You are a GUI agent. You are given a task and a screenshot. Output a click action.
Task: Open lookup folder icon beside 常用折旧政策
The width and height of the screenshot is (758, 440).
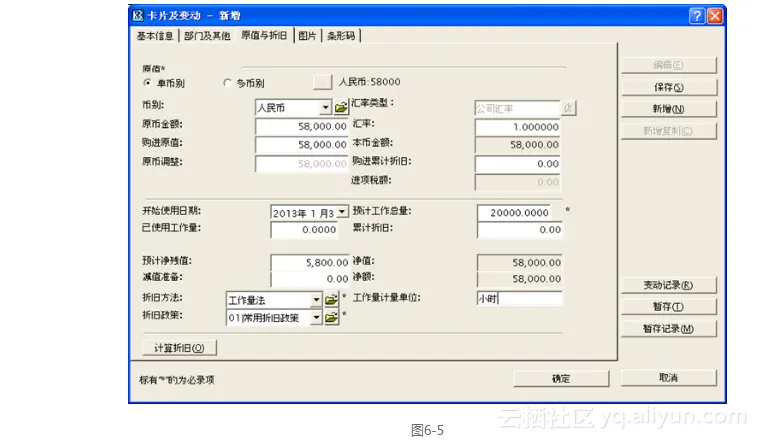(331, 318)
